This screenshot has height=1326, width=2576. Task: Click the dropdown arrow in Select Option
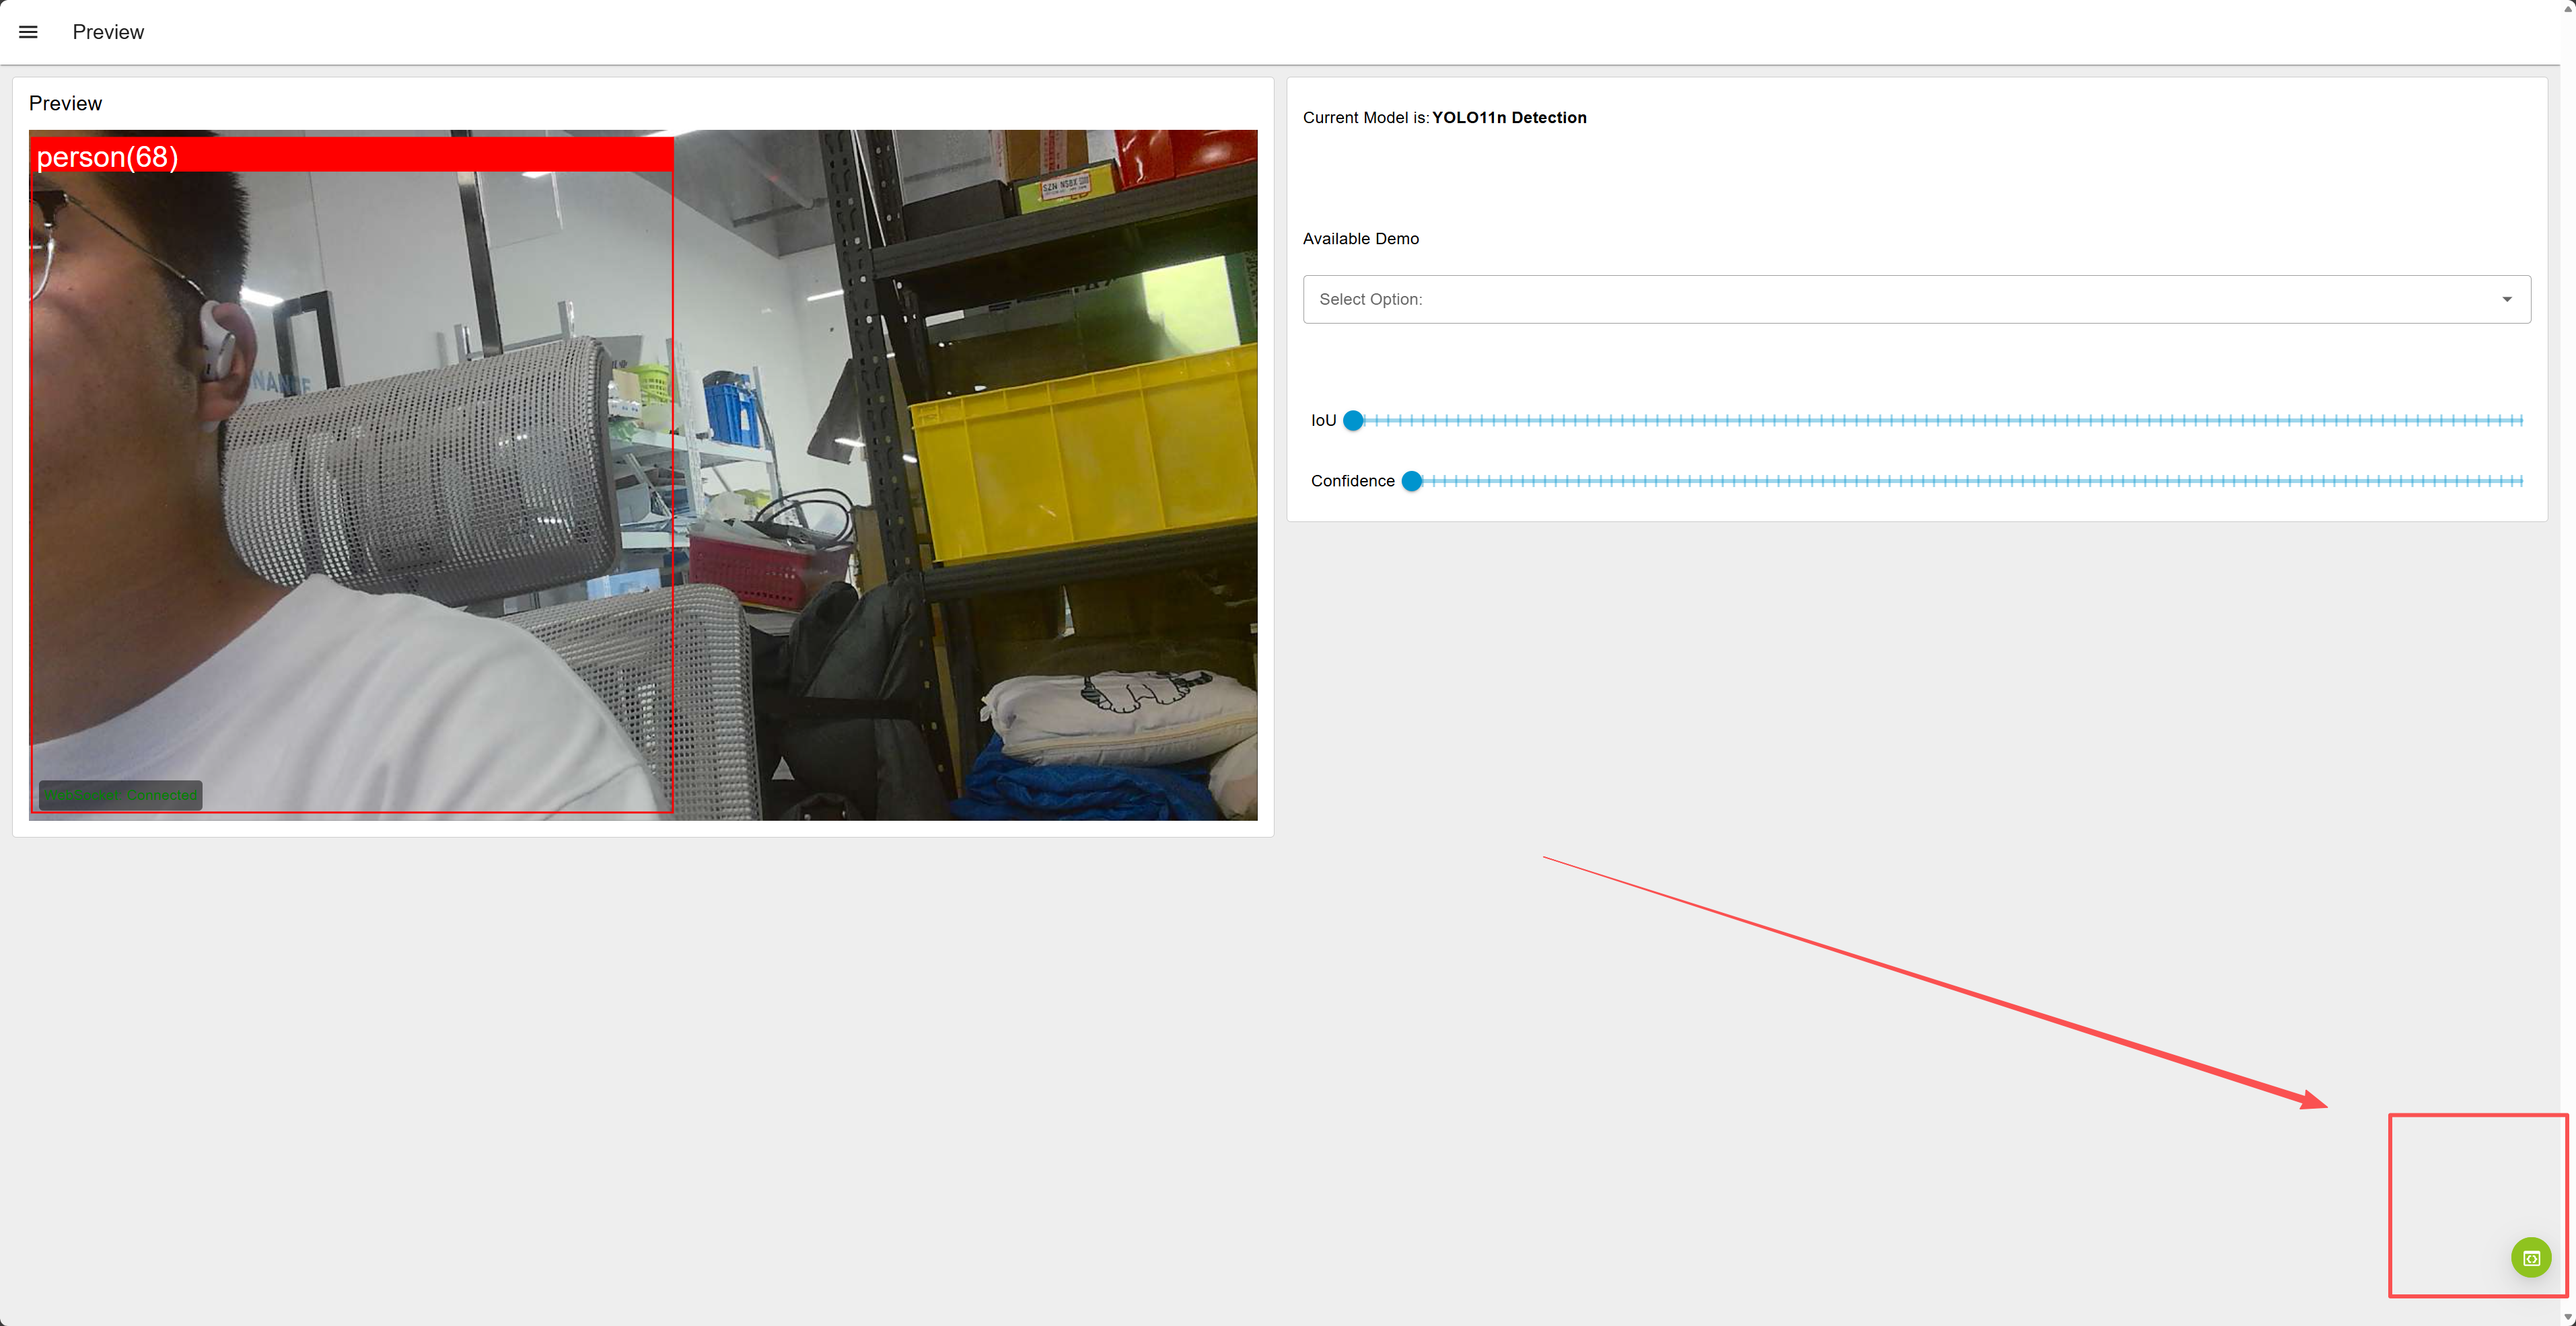pyautogui.click(x=2506, y=299)
